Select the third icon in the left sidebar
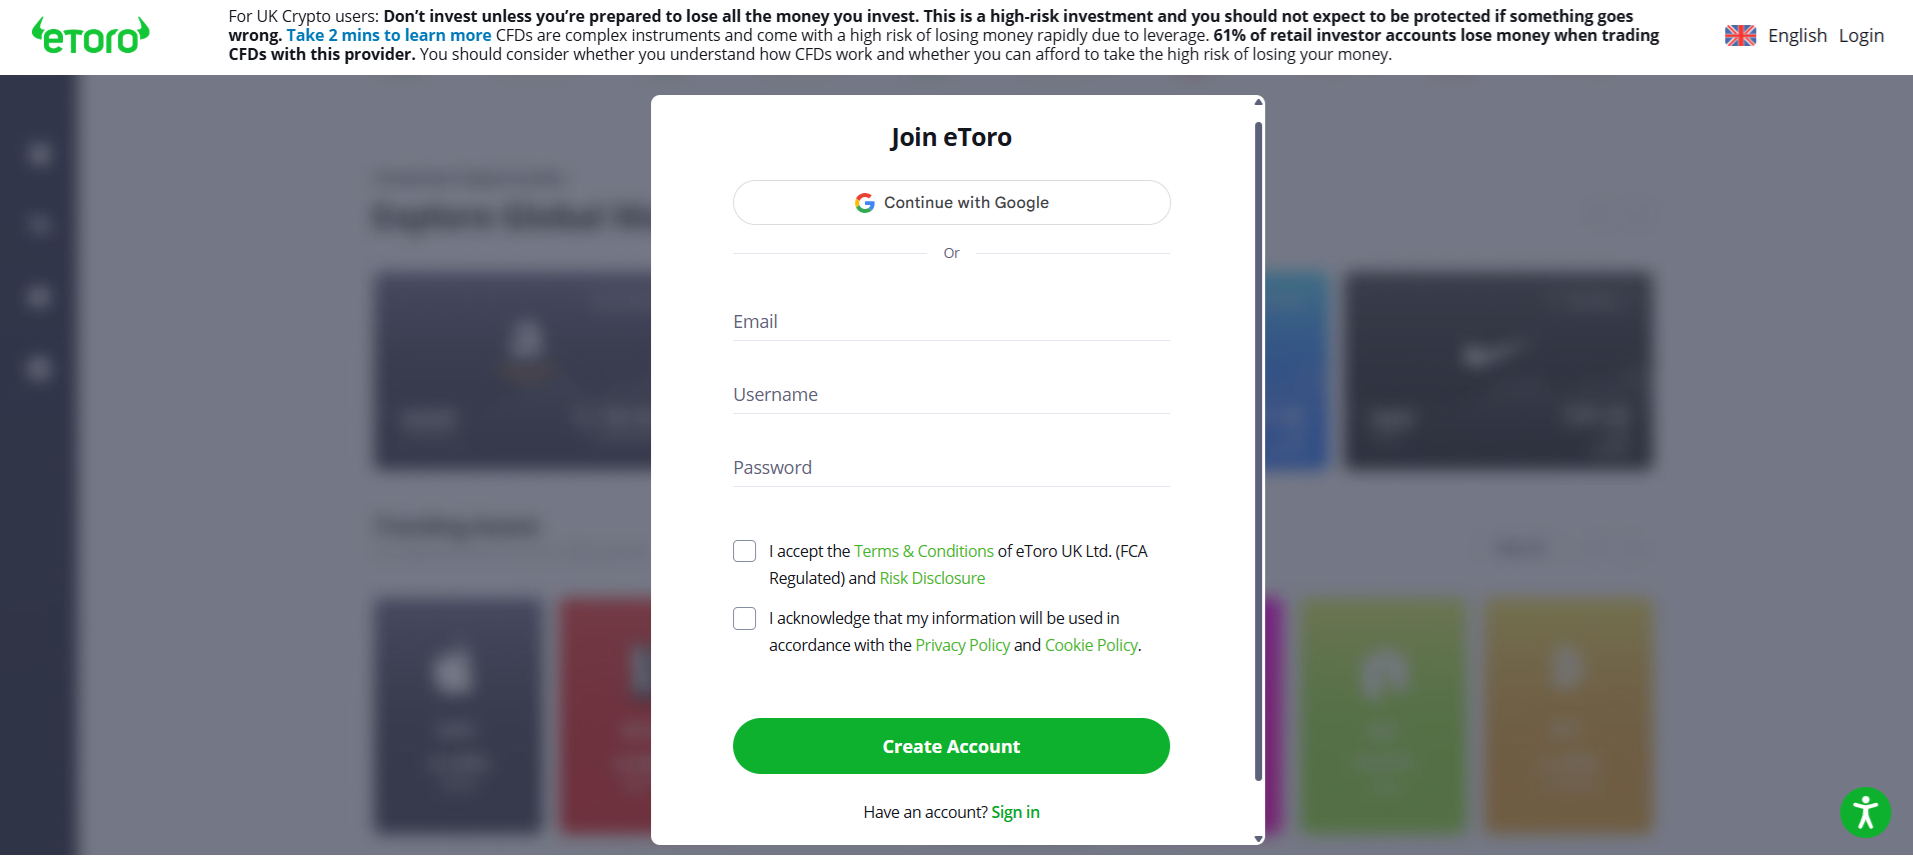The height and width of the screenshot is (856, 1913). point(38,296)
